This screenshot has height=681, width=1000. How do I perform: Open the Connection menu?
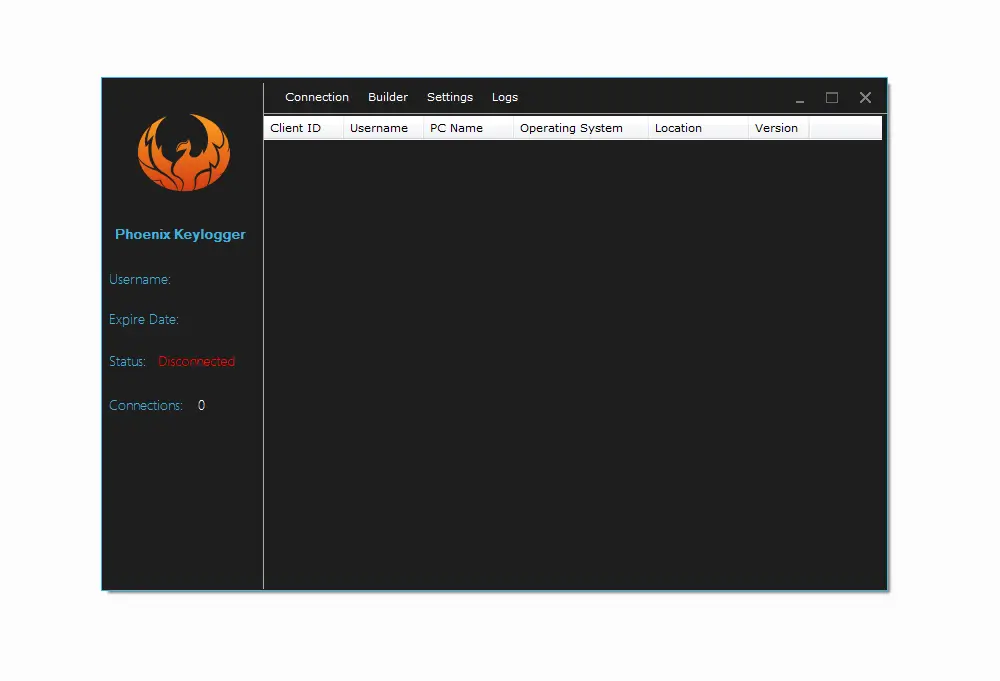tap(316, 97)
